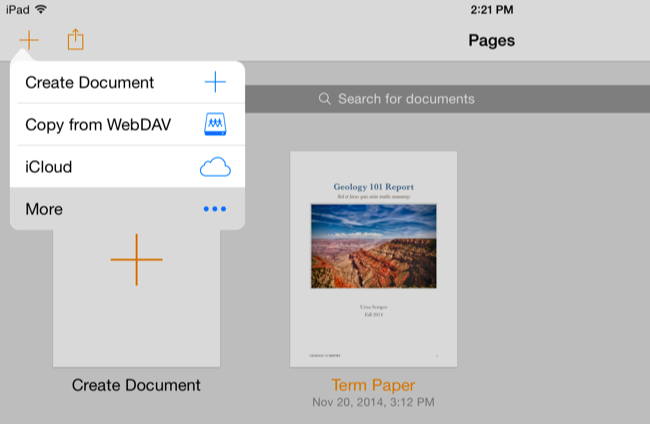This screenshot has width=650, height=424.
Task: Tap the magnifier icon in search bar
Action: (325, 99)
